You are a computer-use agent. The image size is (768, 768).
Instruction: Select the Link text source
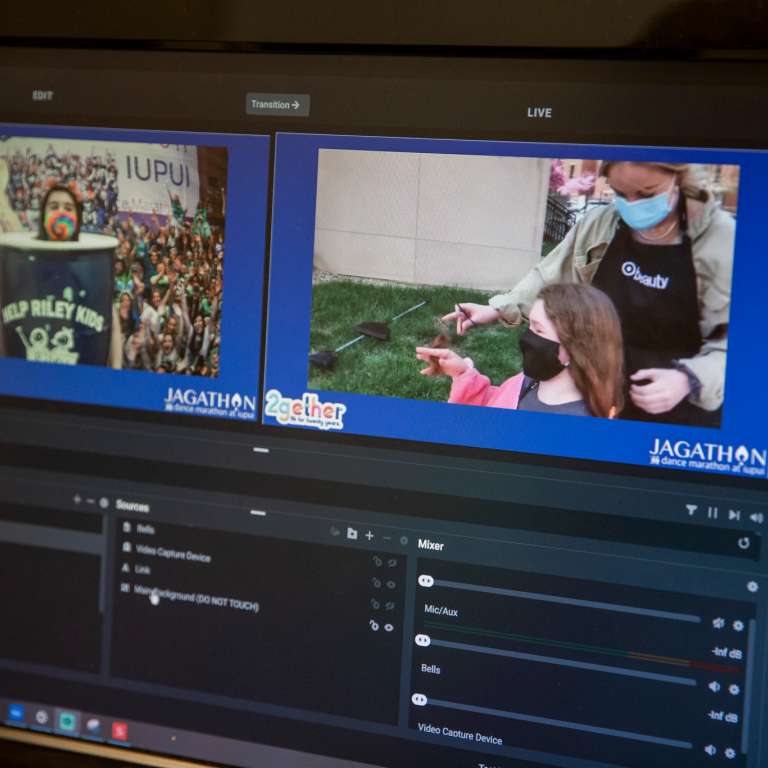142,569
